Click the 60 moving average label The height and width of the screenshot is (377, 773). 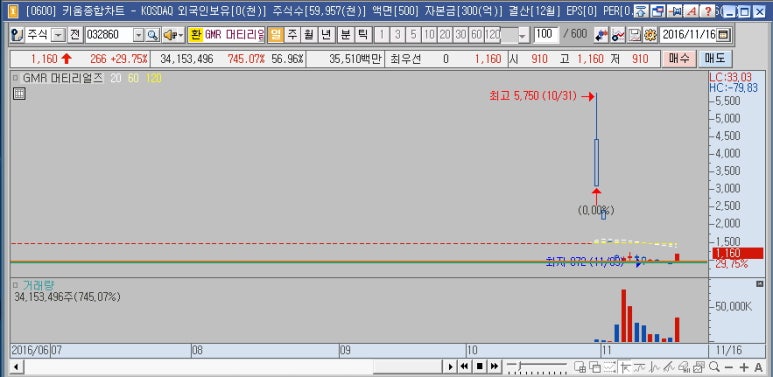click(x=133, y=78)
